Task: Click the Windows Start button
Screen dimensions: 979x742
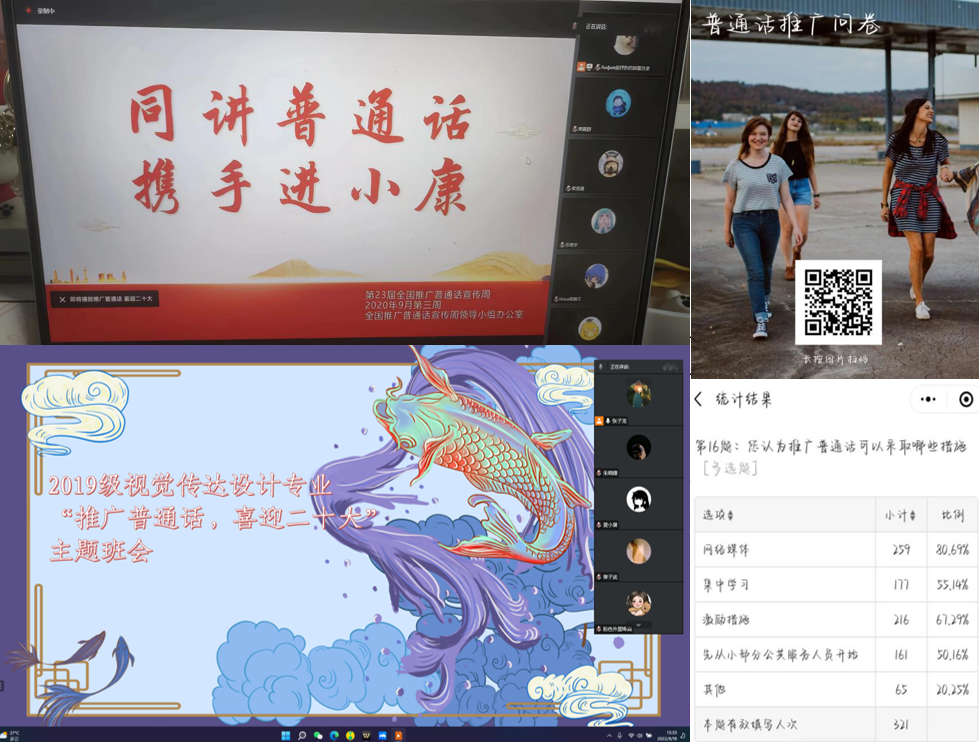Action: pyautogui.click(x=285, y=736)
